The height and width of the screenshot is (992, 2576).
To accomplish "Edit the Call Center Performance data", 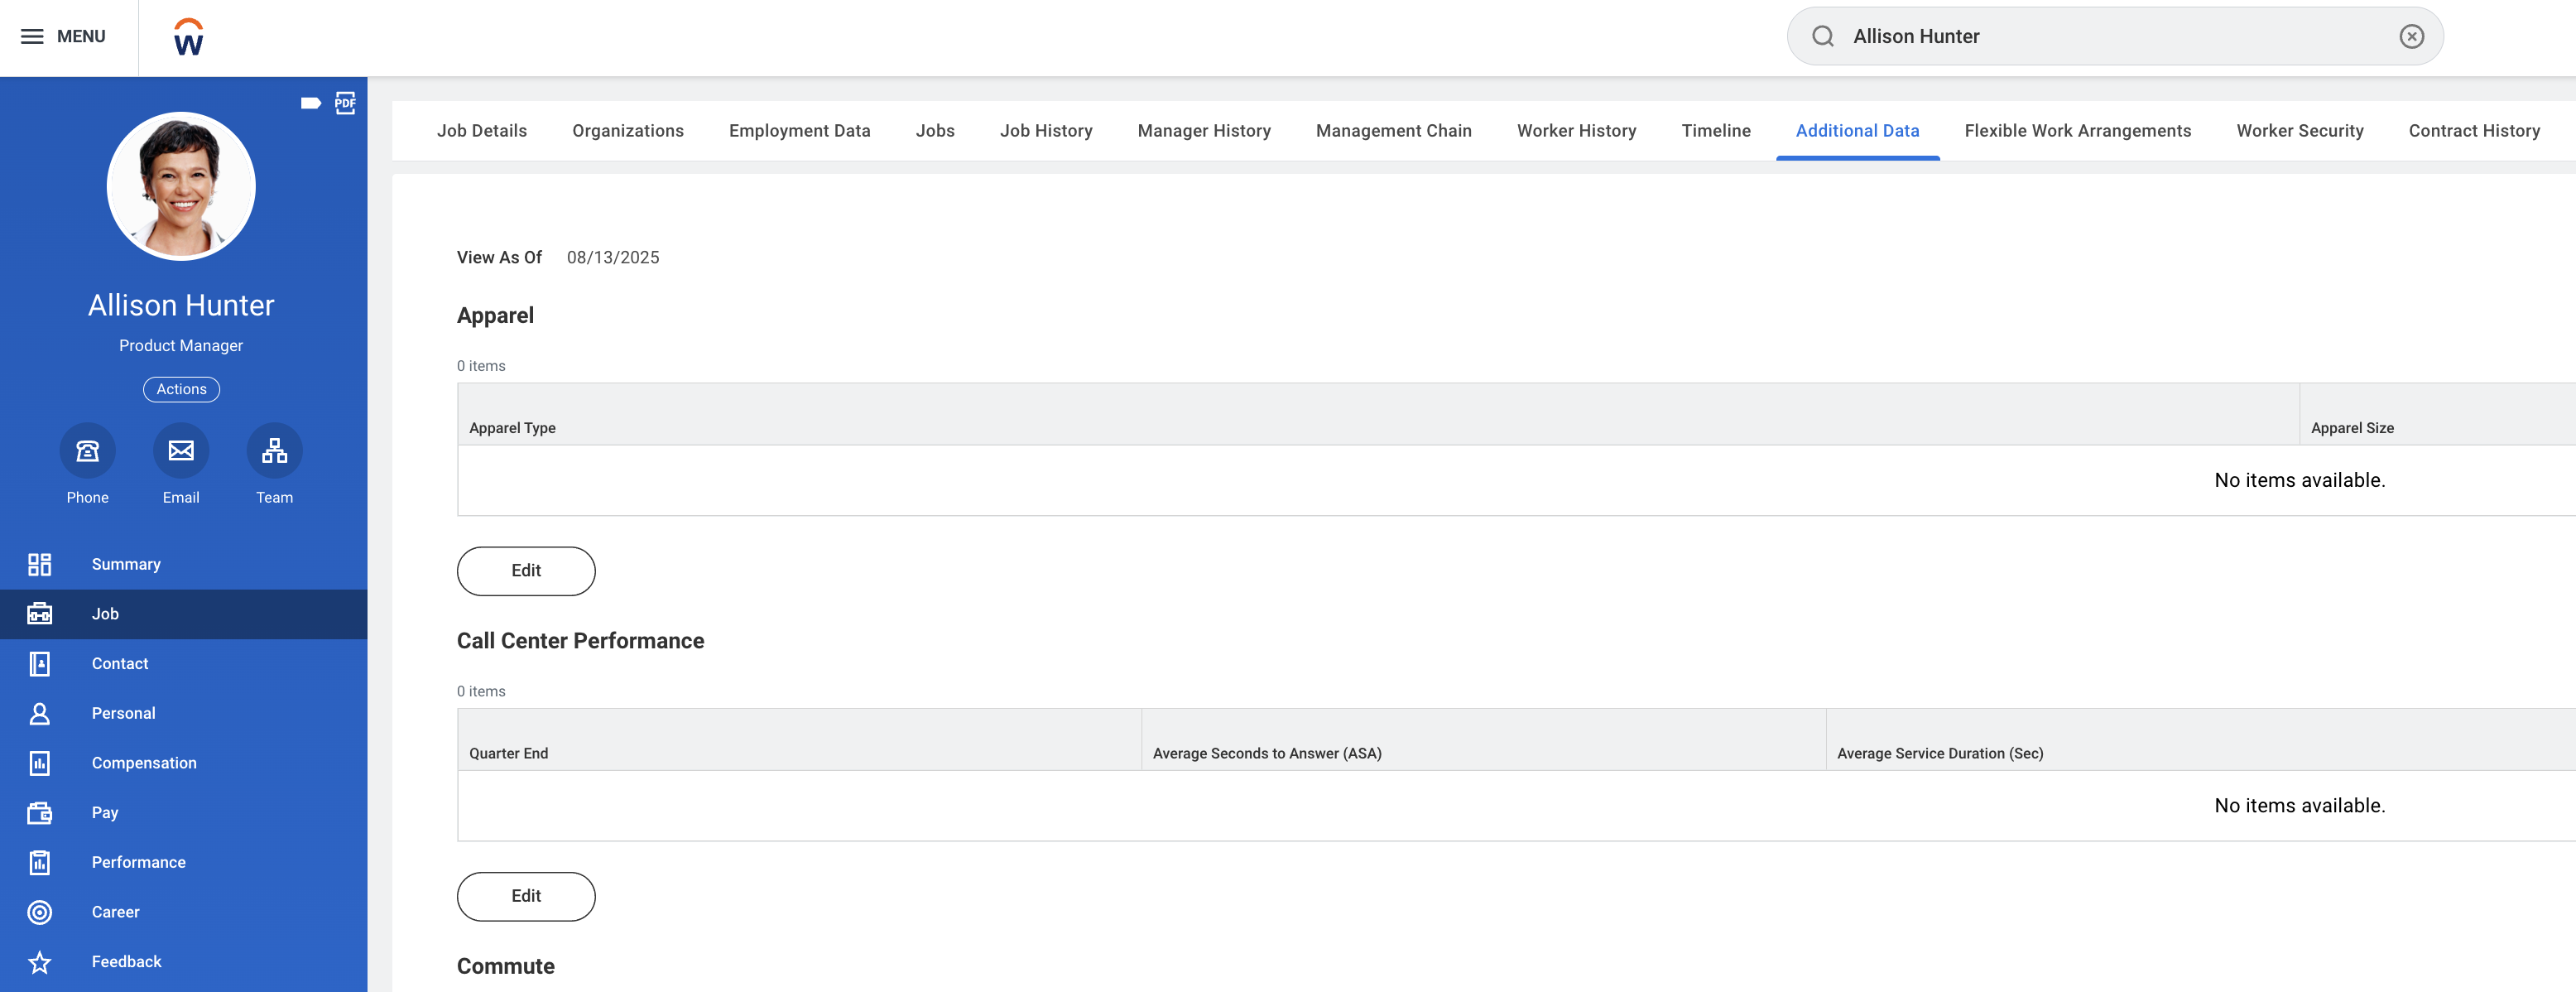I will tap(526, 896).
